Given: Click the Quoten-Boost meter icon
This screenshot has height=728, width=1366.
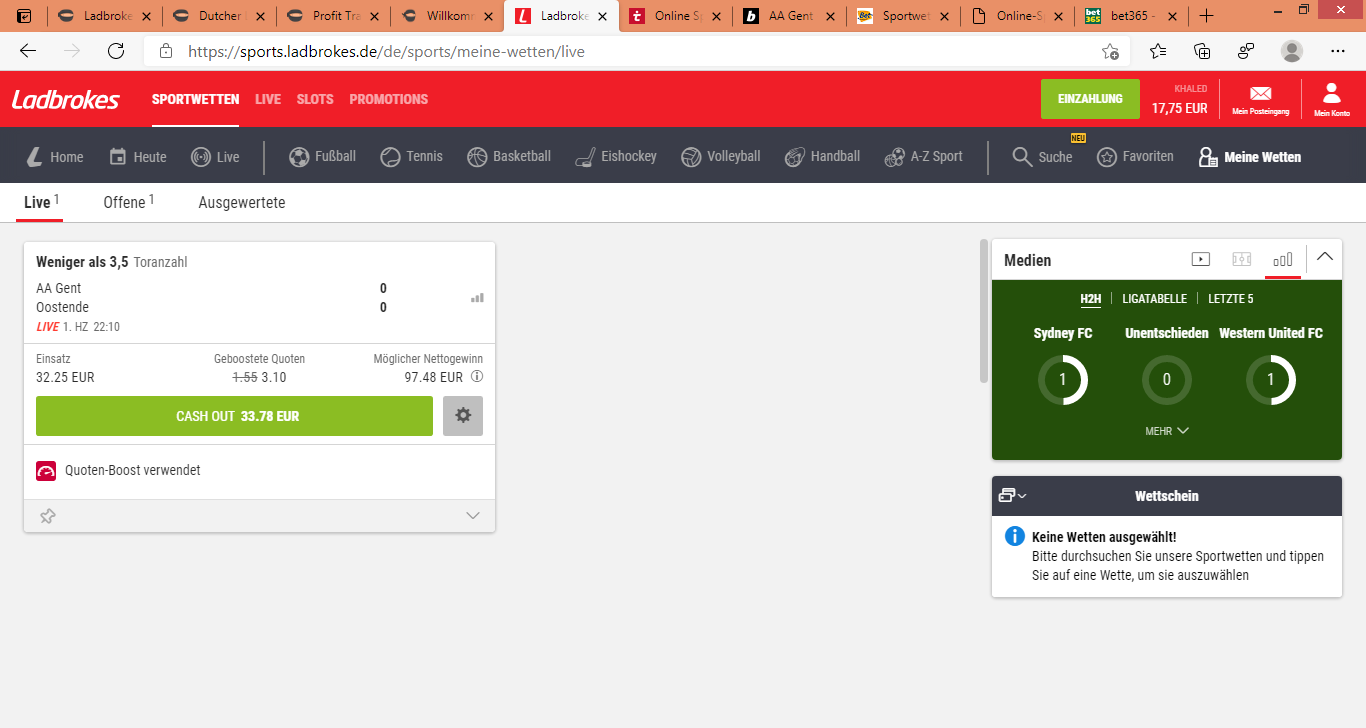Looking at the screenshot, I should [46, 471].
